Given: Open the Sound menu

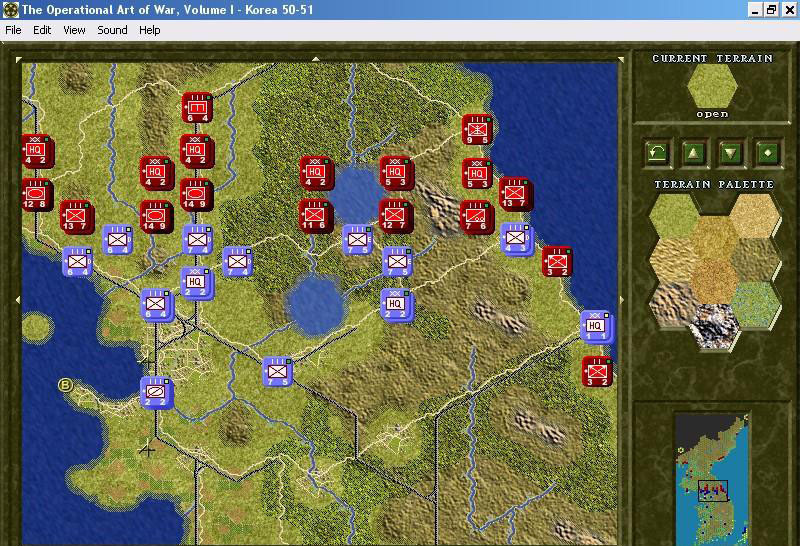Looking at the screenshot, I should (x=112, y=30).
